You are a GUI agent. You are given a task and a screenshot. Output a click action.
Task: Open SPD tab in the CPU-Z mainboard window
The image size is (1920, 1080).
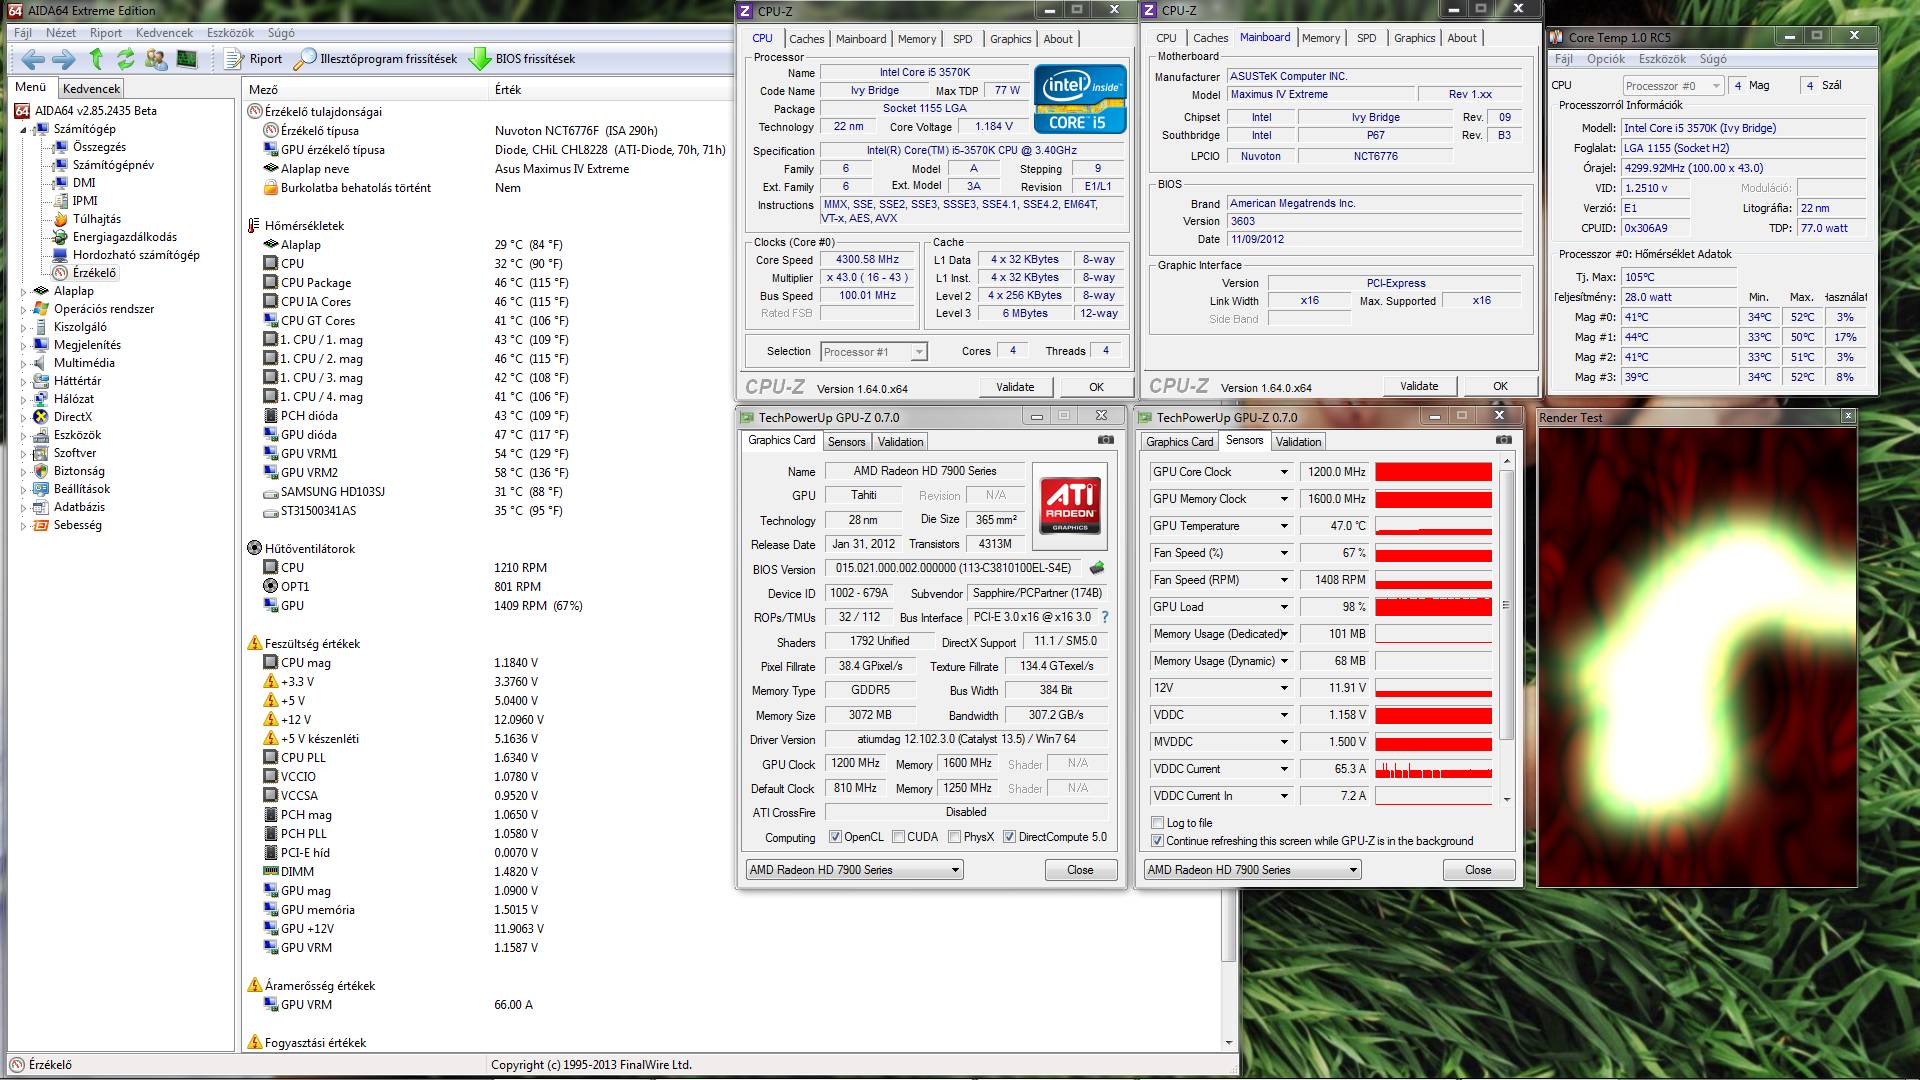pyautogui.click(x=1366, y=38)
